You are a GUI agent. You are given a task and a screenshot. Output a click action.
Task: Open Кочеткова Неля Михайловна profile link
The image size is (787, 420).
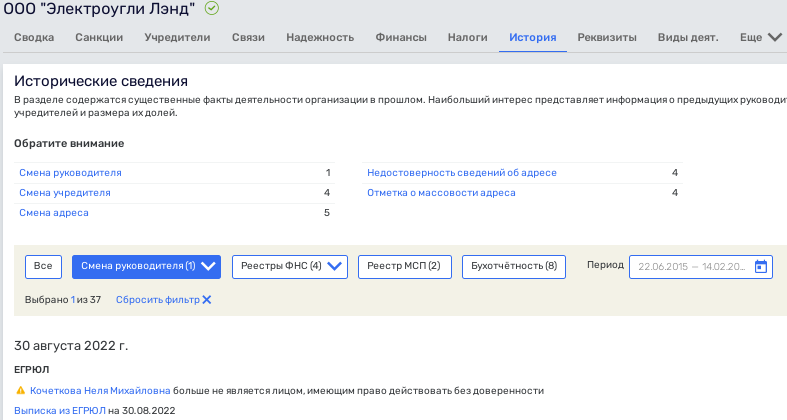[100, 390]
